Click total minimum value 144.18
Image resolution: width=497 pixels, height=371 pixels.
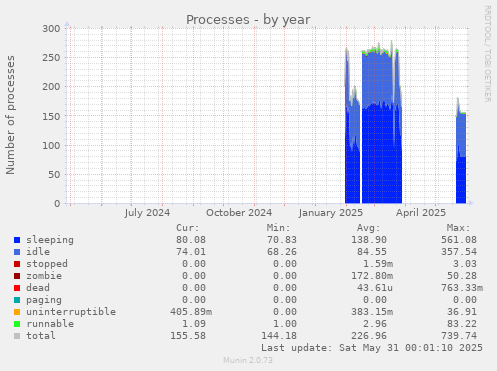click(x=279, y=336)
